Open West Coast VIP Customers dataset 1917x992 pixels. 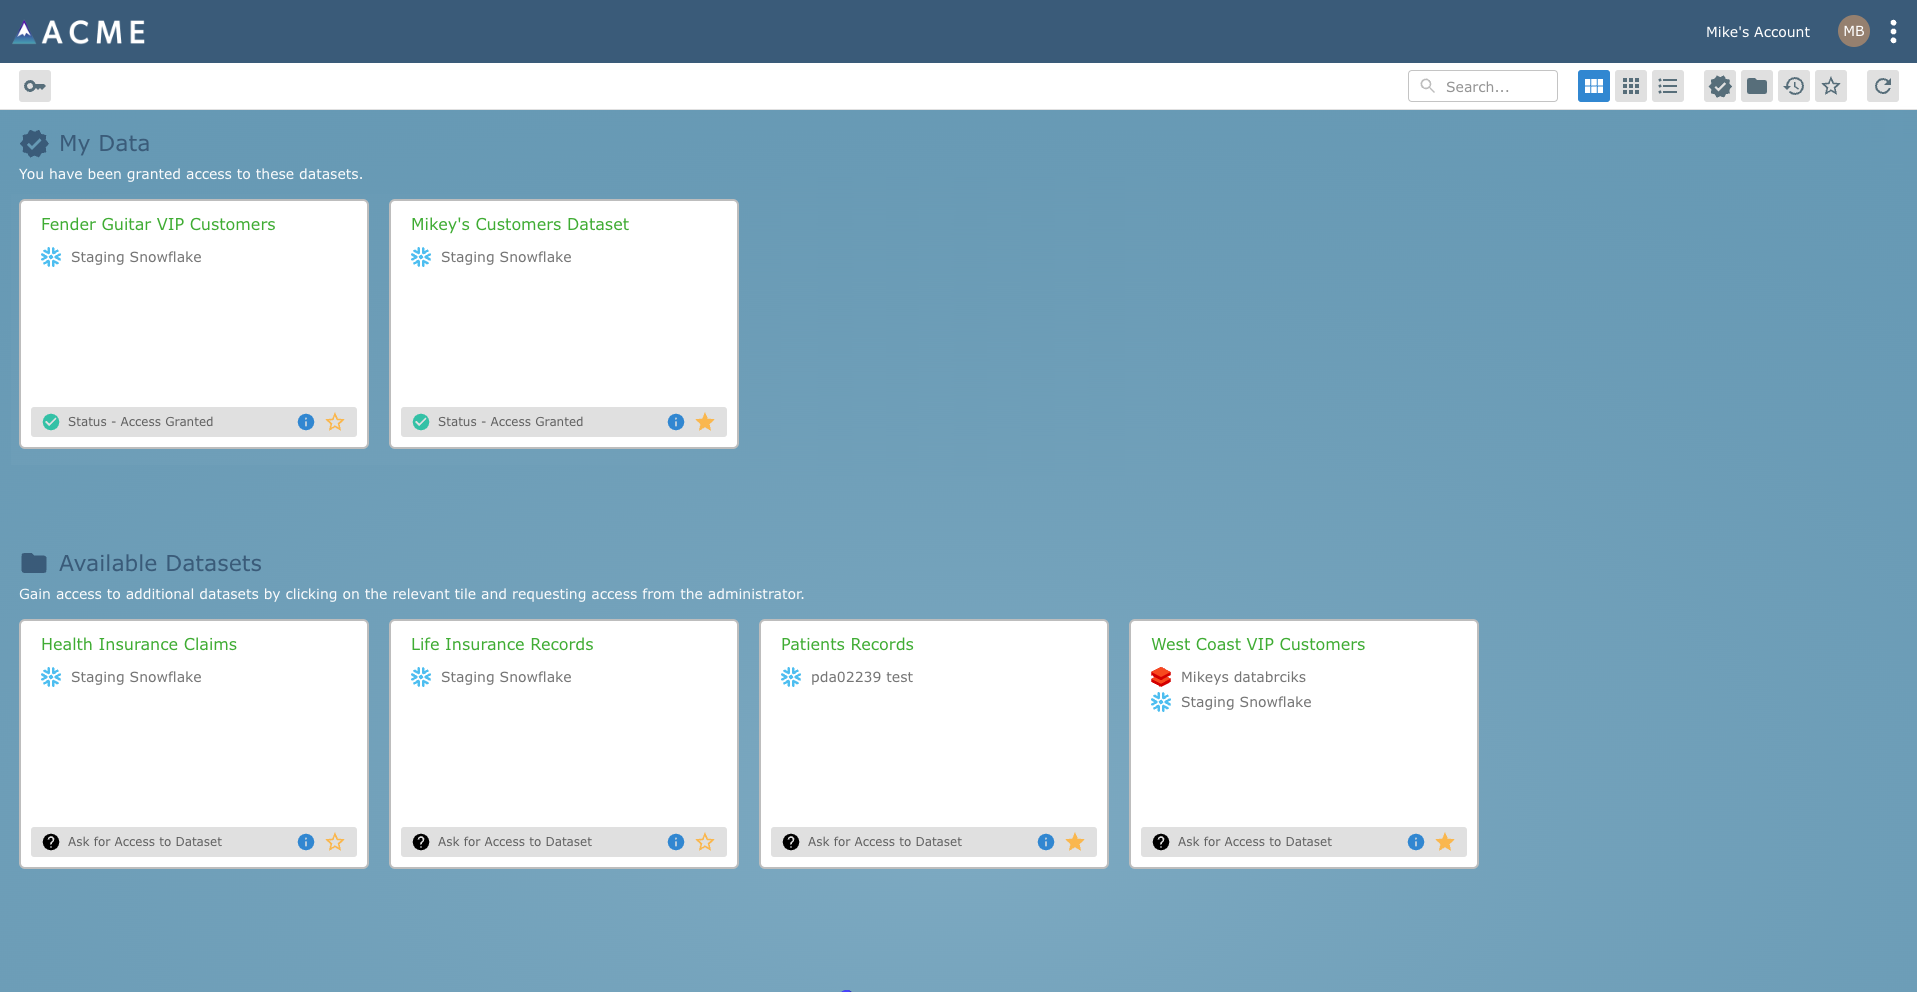(x=1258, y=644)
